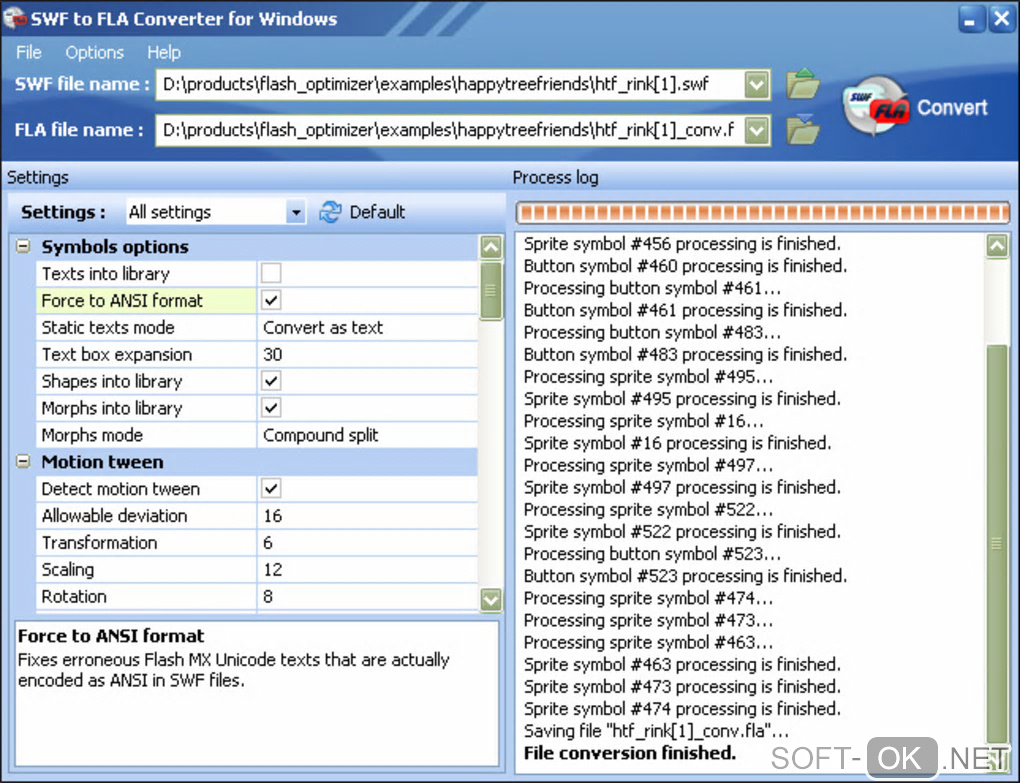The image size is (1020, 783).
Task: Toggle the Texts into library checkbox
Action: (271, 273)
